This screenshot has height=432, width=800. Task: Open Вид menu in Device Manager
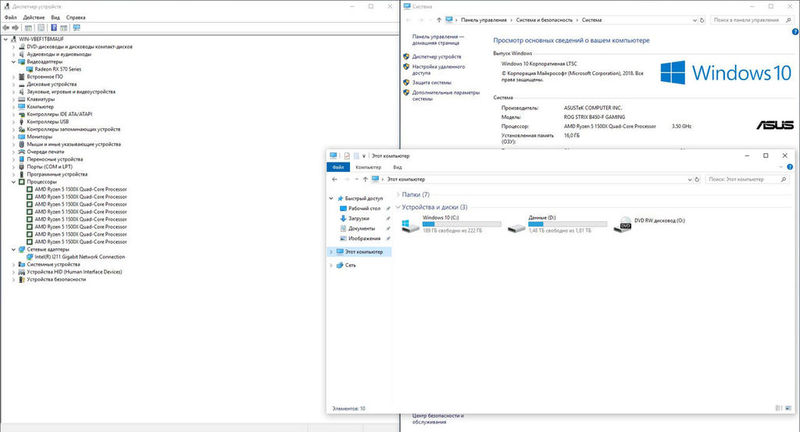click(x=55, y=17)
